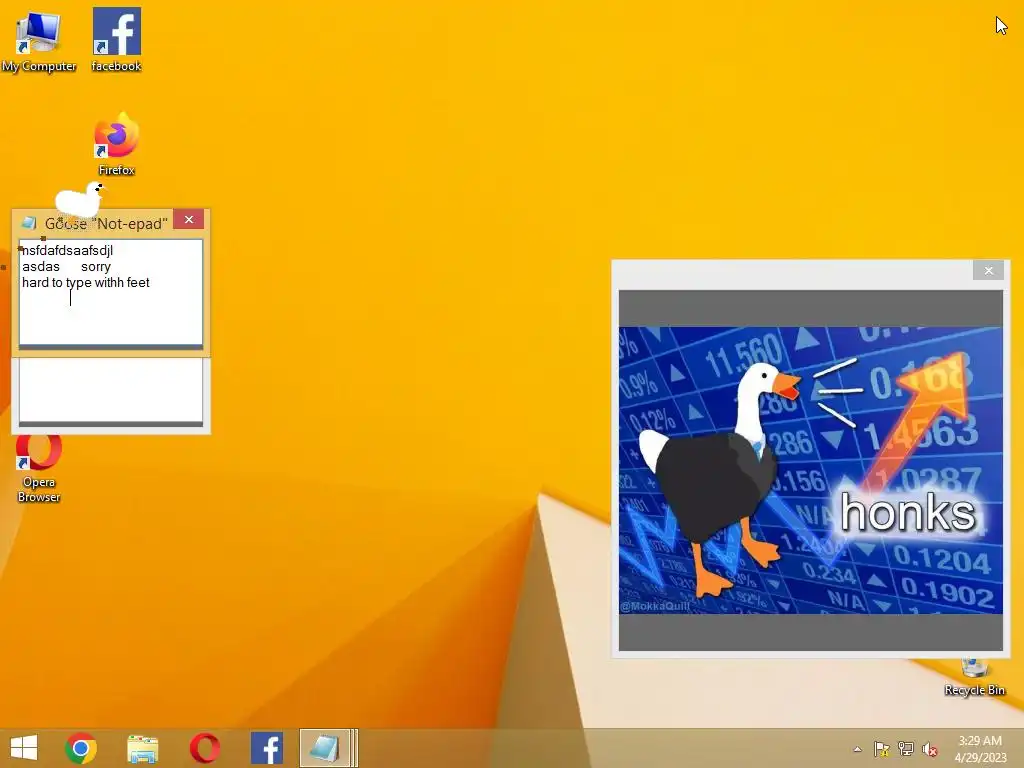Open the My Computer desktop shortcut
The image size is (1024, 768).
click(x=39, y=39)
